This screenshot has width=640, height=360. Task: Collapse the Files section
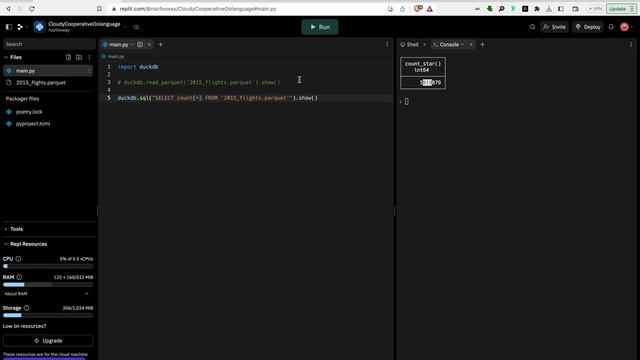click(x=6, y=58)
